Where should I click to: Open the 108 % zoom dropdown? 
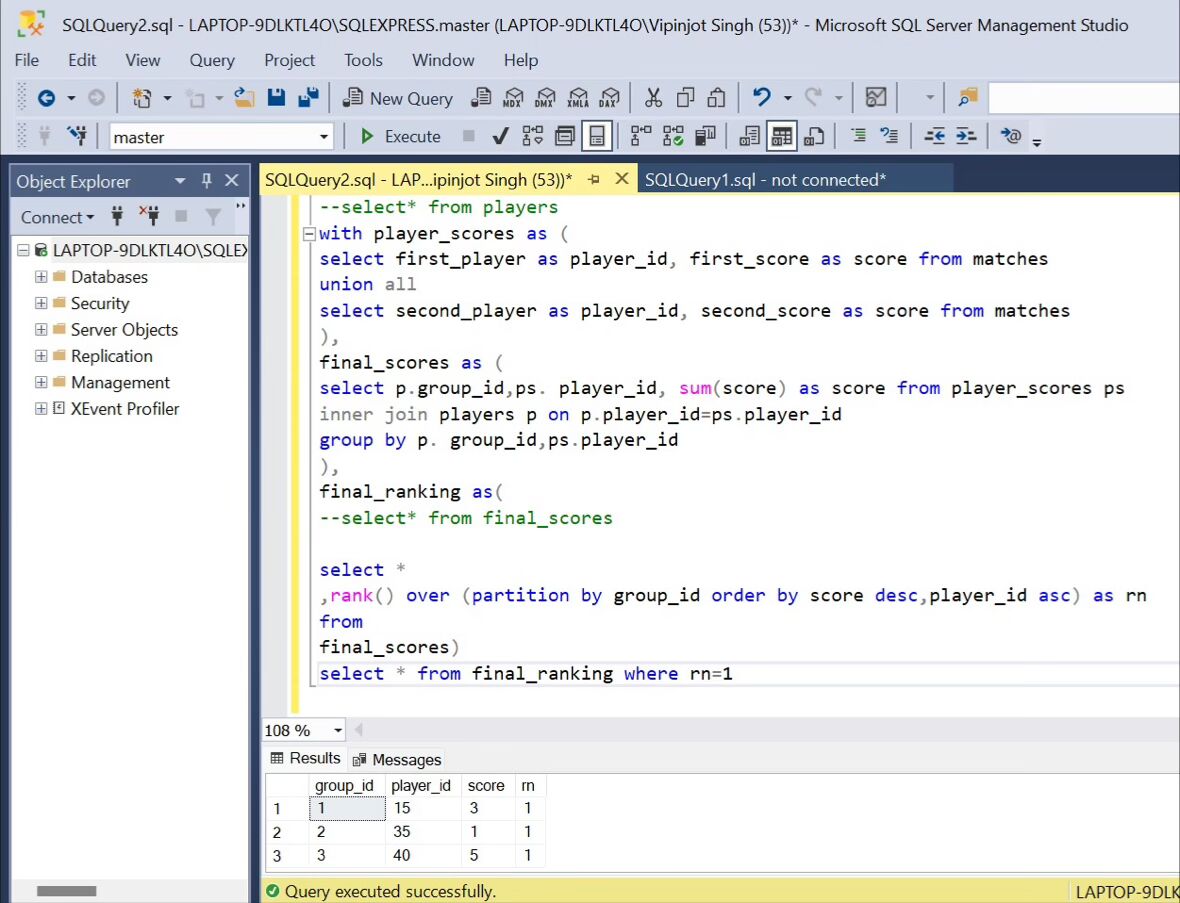point(337,731)
